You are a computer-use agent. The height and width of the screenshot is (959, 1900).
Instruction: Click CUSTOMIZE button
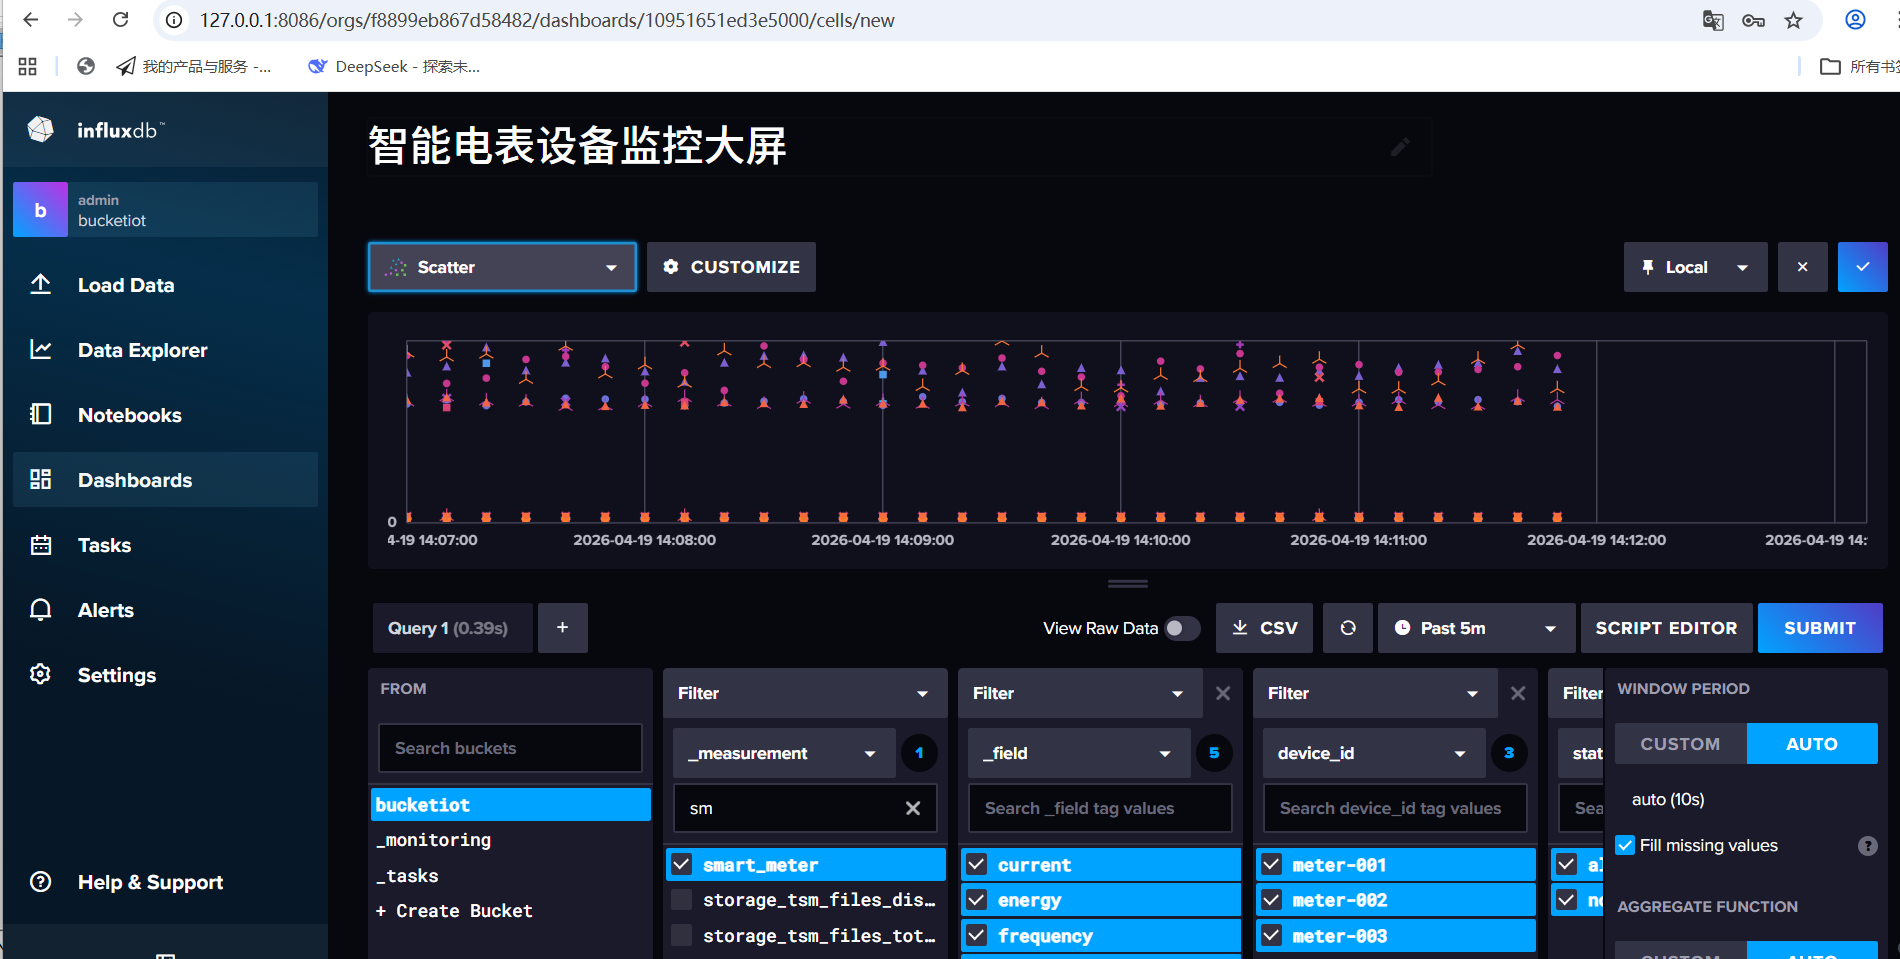(731, 267)
